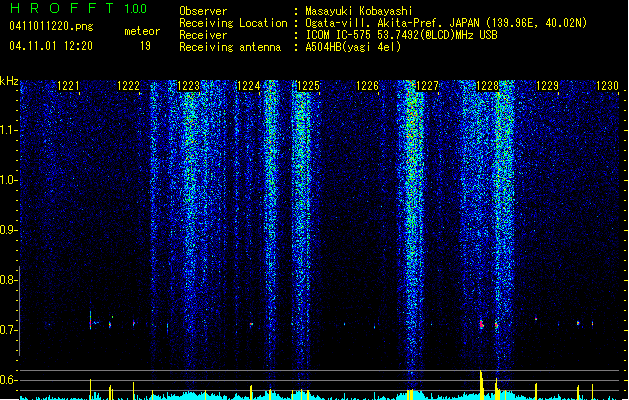Screen dimensions: 629x400
Task: Click the 1221 time marker
Action: point(68,86)
